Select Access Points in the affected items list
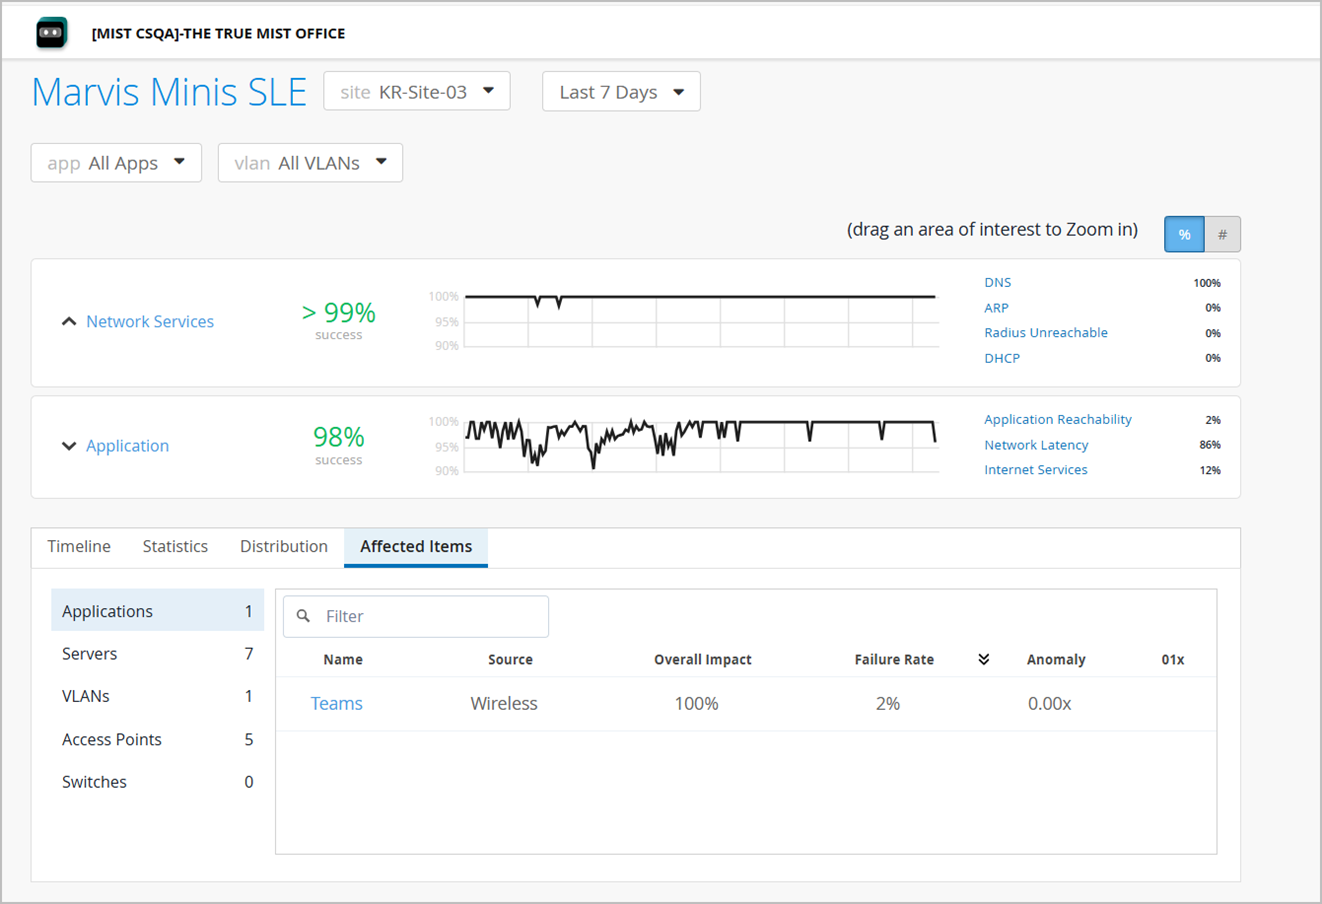The image size is (1322, 904). (157, 739)
